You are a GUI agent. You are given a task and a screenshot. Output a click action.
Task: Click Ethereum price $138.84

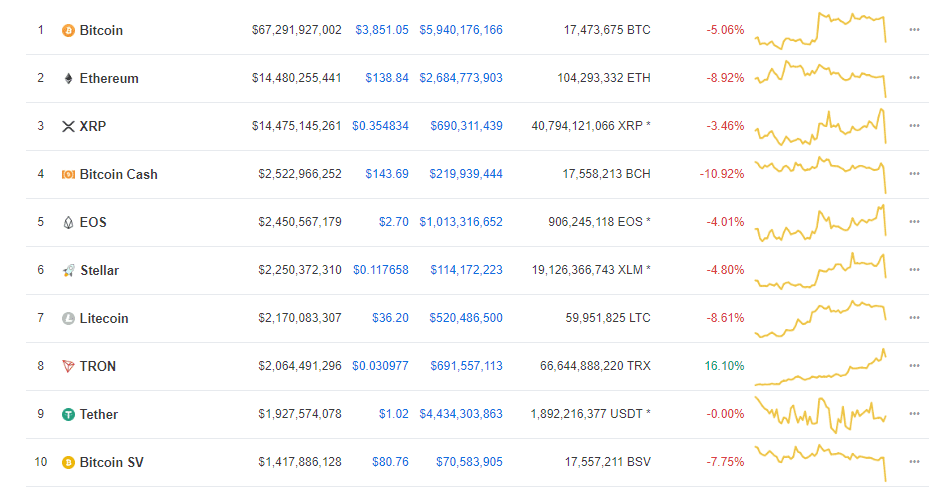coord(387,78)
